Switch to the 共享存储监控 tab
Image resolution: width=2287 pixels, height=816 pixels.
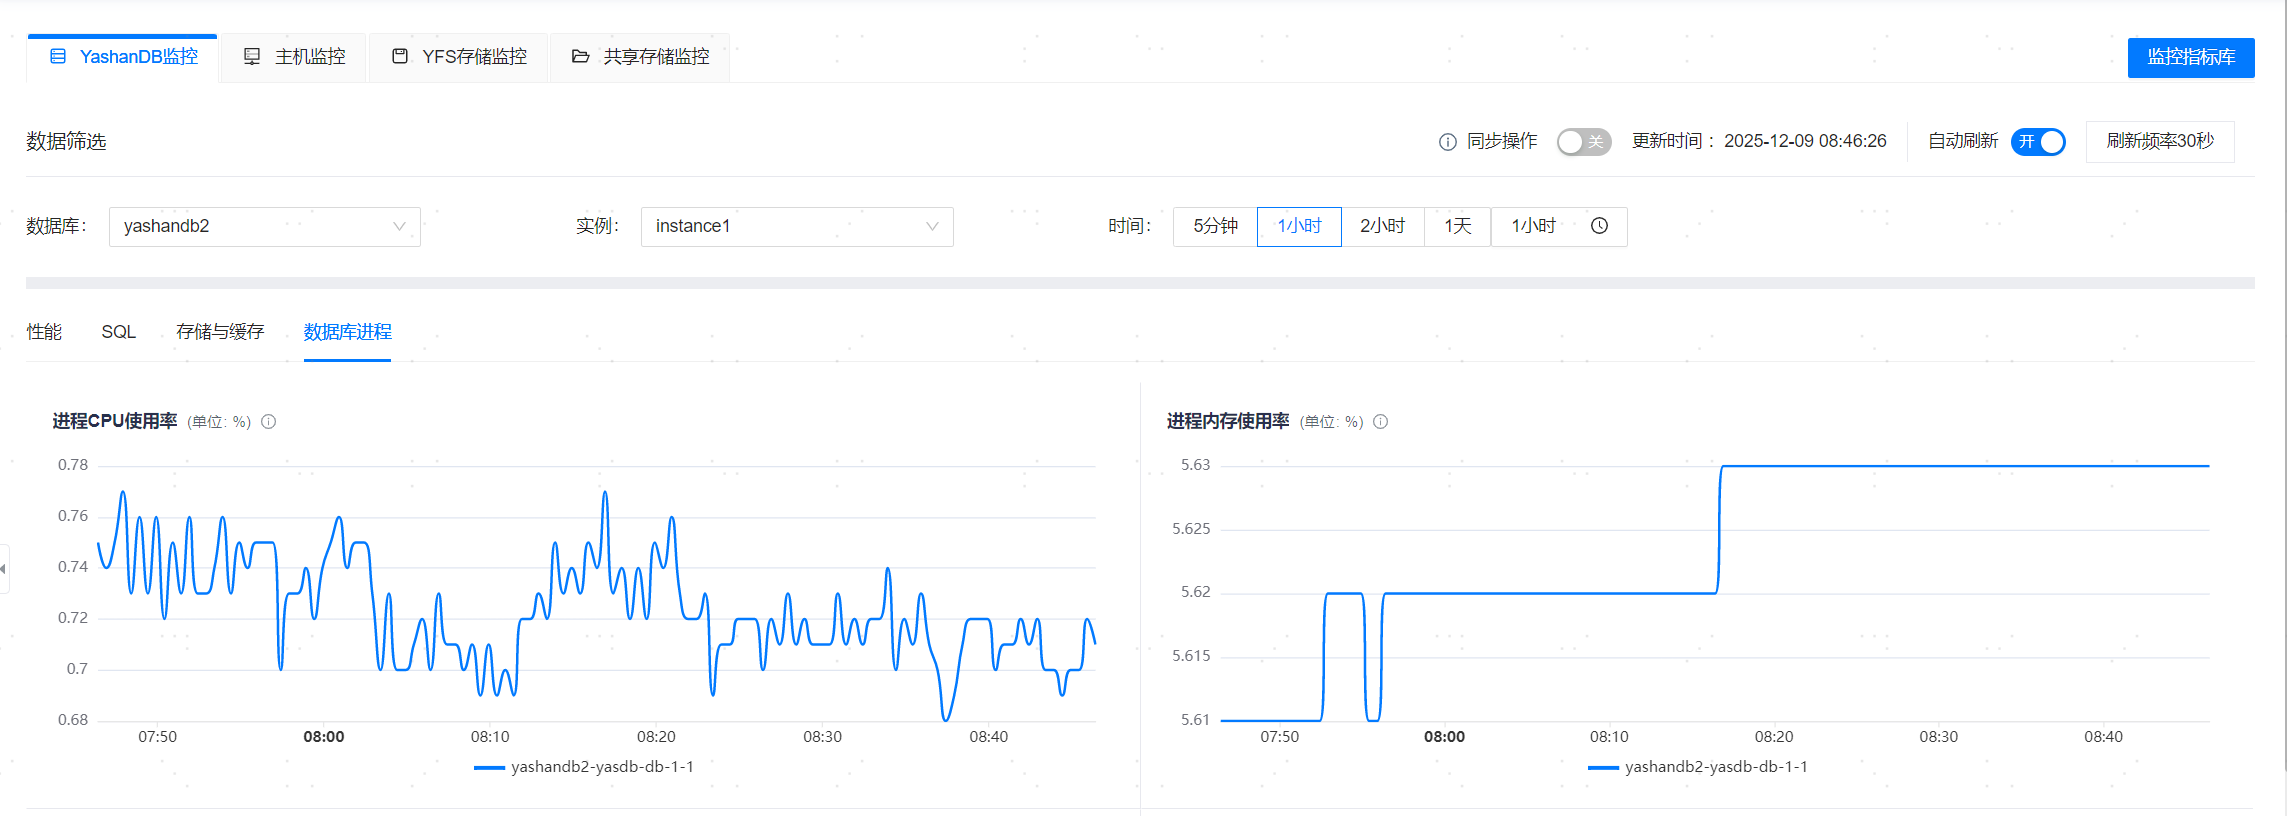tap(640, 57)
